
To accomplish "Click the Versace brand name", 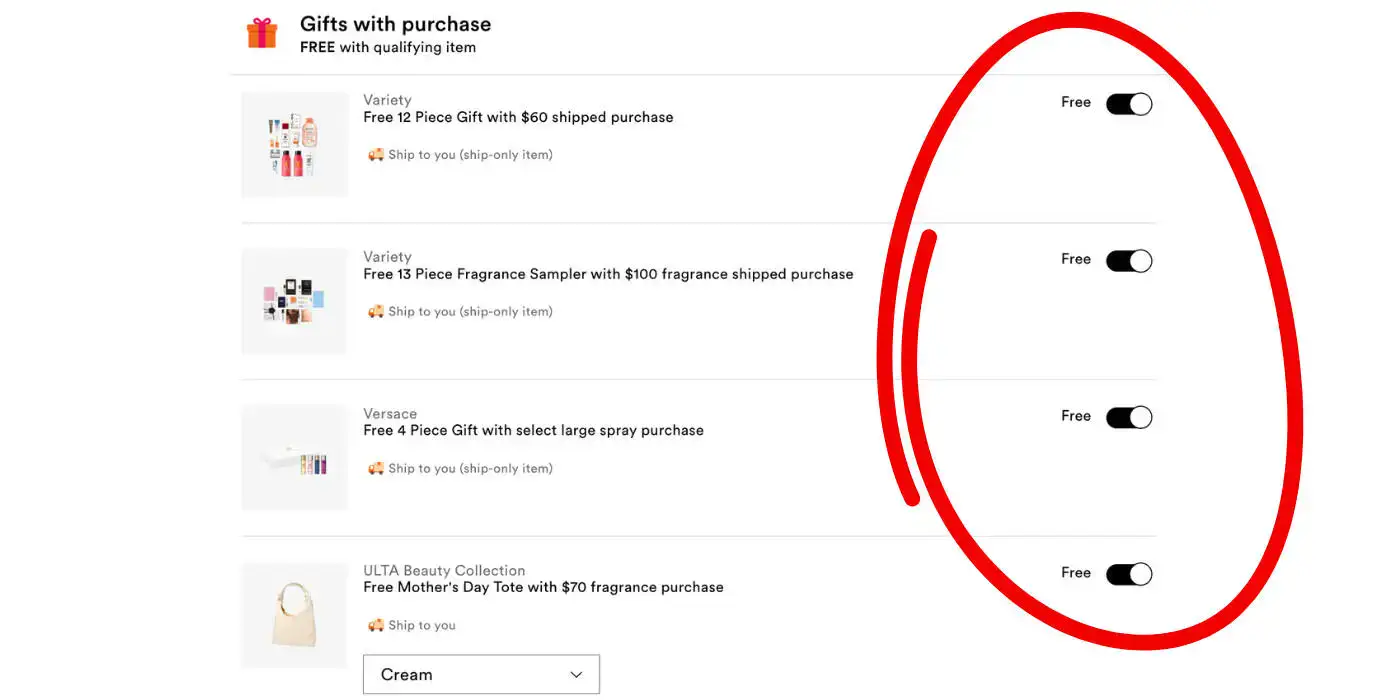I will click(x=390, y=414).
